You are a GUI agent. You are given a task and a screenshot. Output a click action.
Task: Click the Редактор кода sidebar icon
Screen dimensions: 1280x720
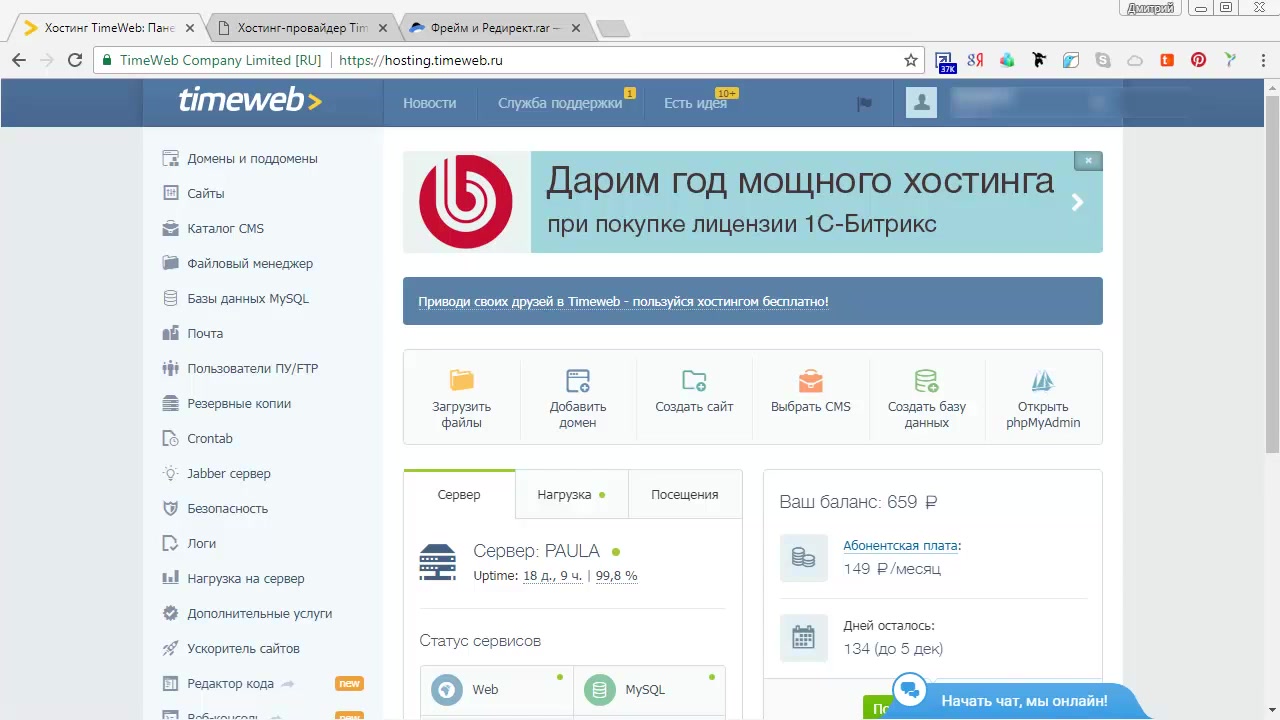coord(170,683)
